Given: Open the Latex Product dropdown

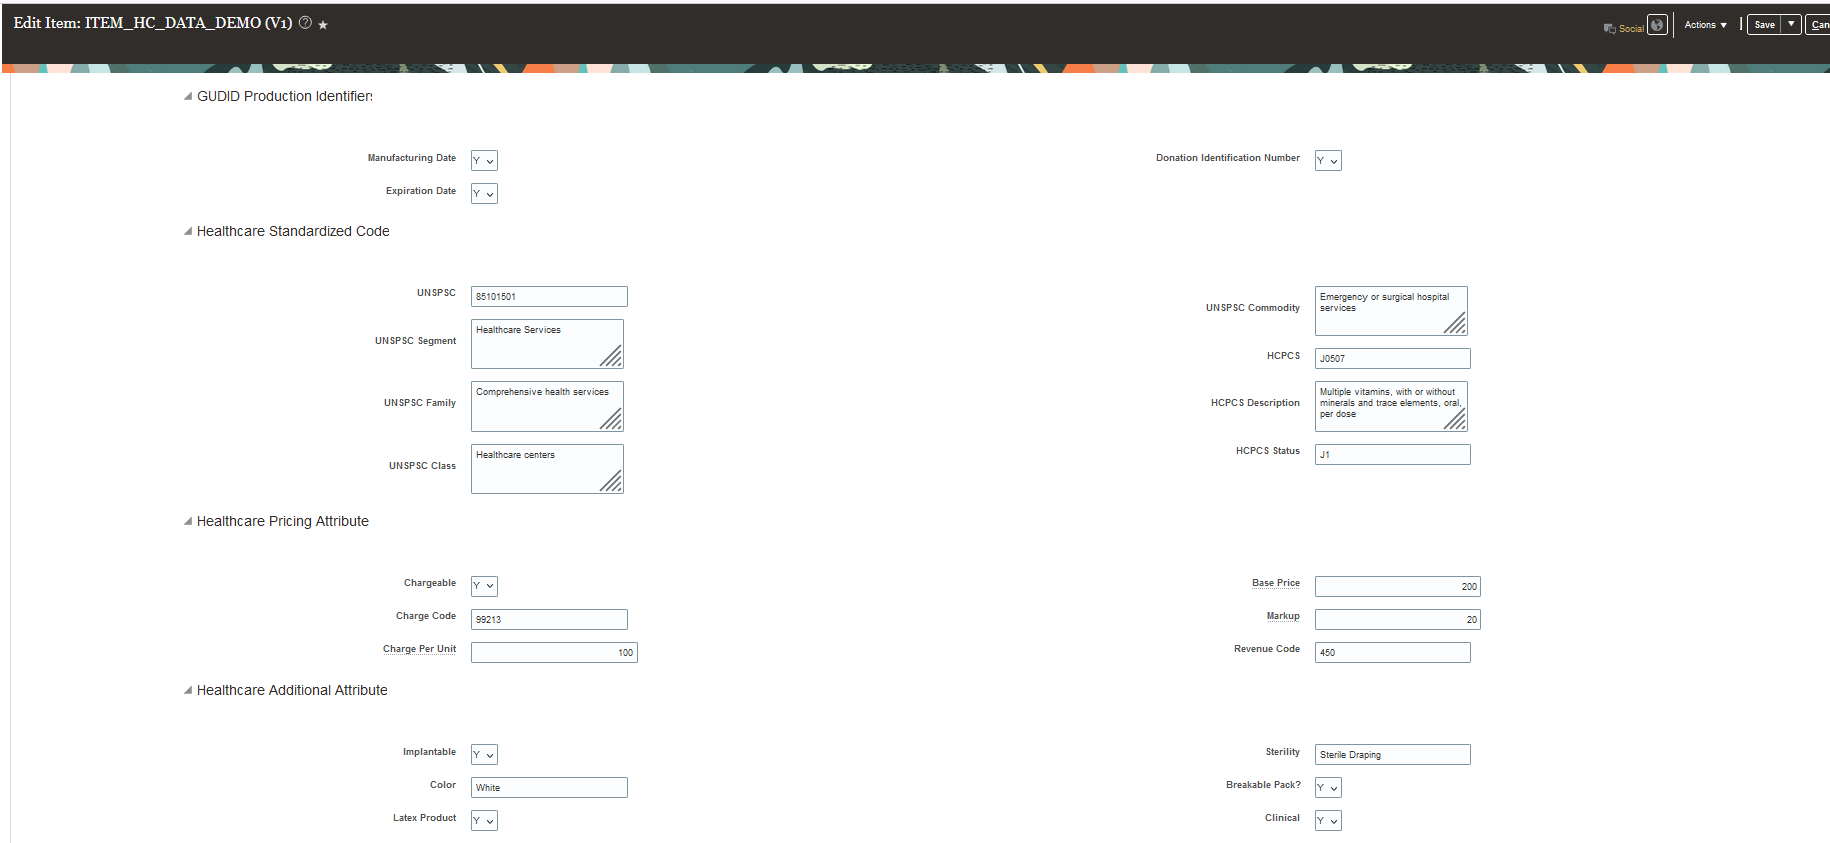Looking at the screenshot, I should (484, 821).
